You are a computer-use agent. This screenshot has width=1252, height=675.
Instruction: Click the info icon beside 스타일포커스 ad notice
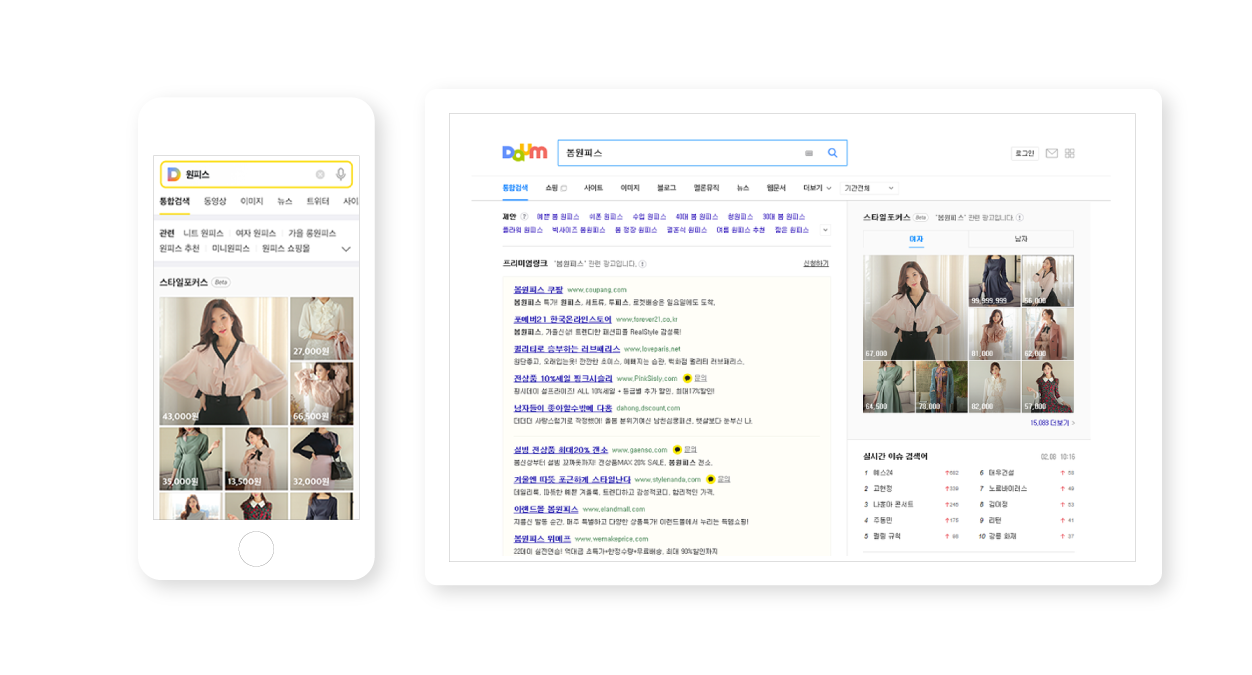[1020, 217]
